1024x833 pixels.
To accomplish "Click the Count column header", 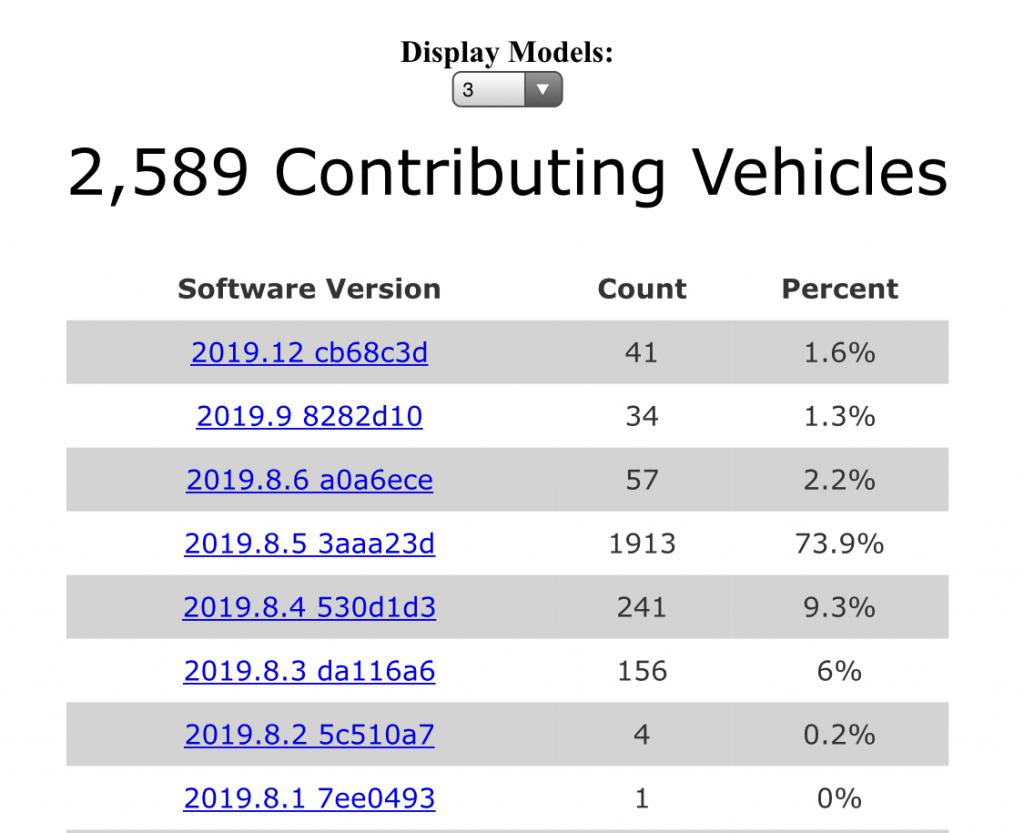I will click(x=642, y=289).
